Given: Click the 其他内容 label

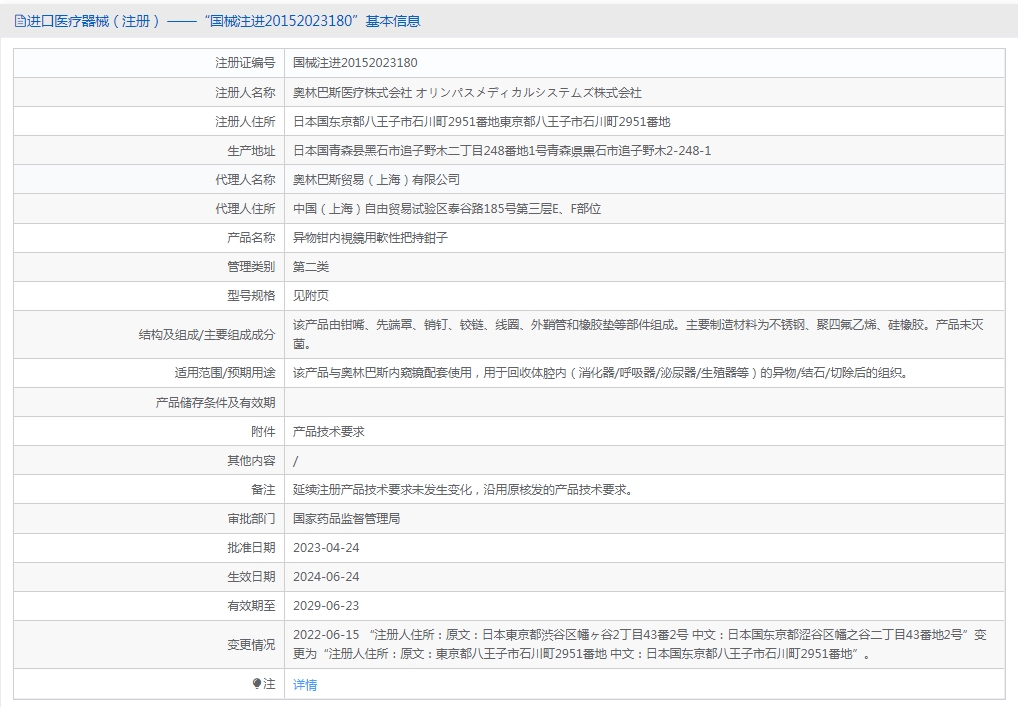Looking at the screenshot, I should [x=251, y=460].
